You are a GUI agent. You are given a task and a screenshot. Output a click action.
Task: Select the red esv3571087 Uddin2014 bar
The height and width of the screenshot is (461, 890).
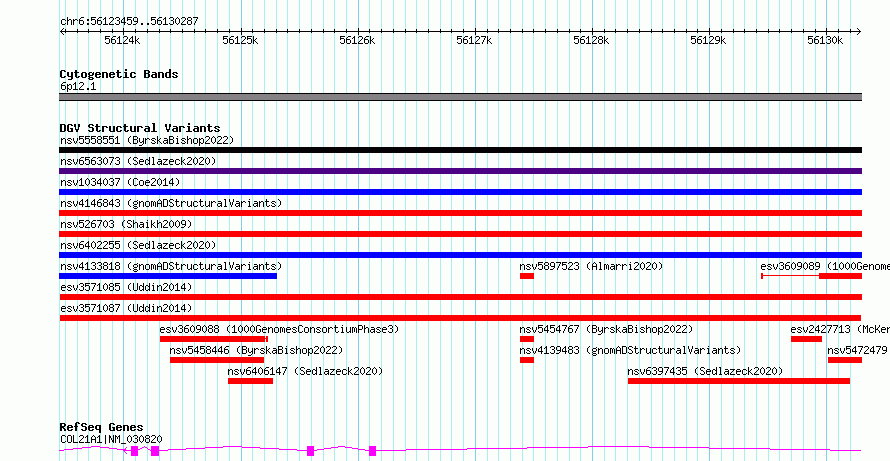click(460, 318)
